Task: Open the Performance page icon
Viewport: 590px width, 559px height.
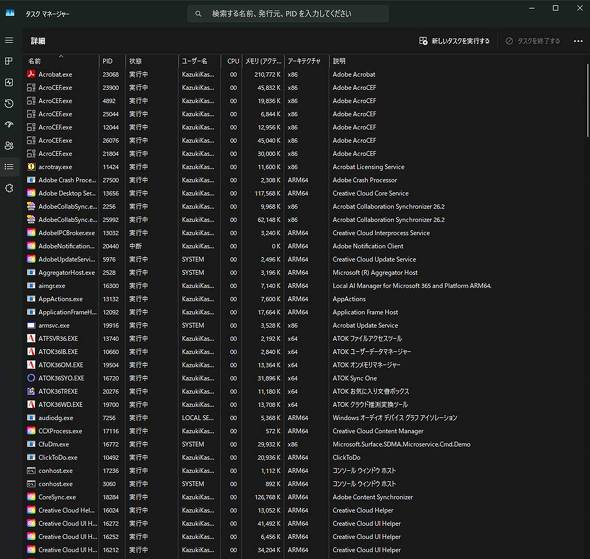Action: coord(9,82)
